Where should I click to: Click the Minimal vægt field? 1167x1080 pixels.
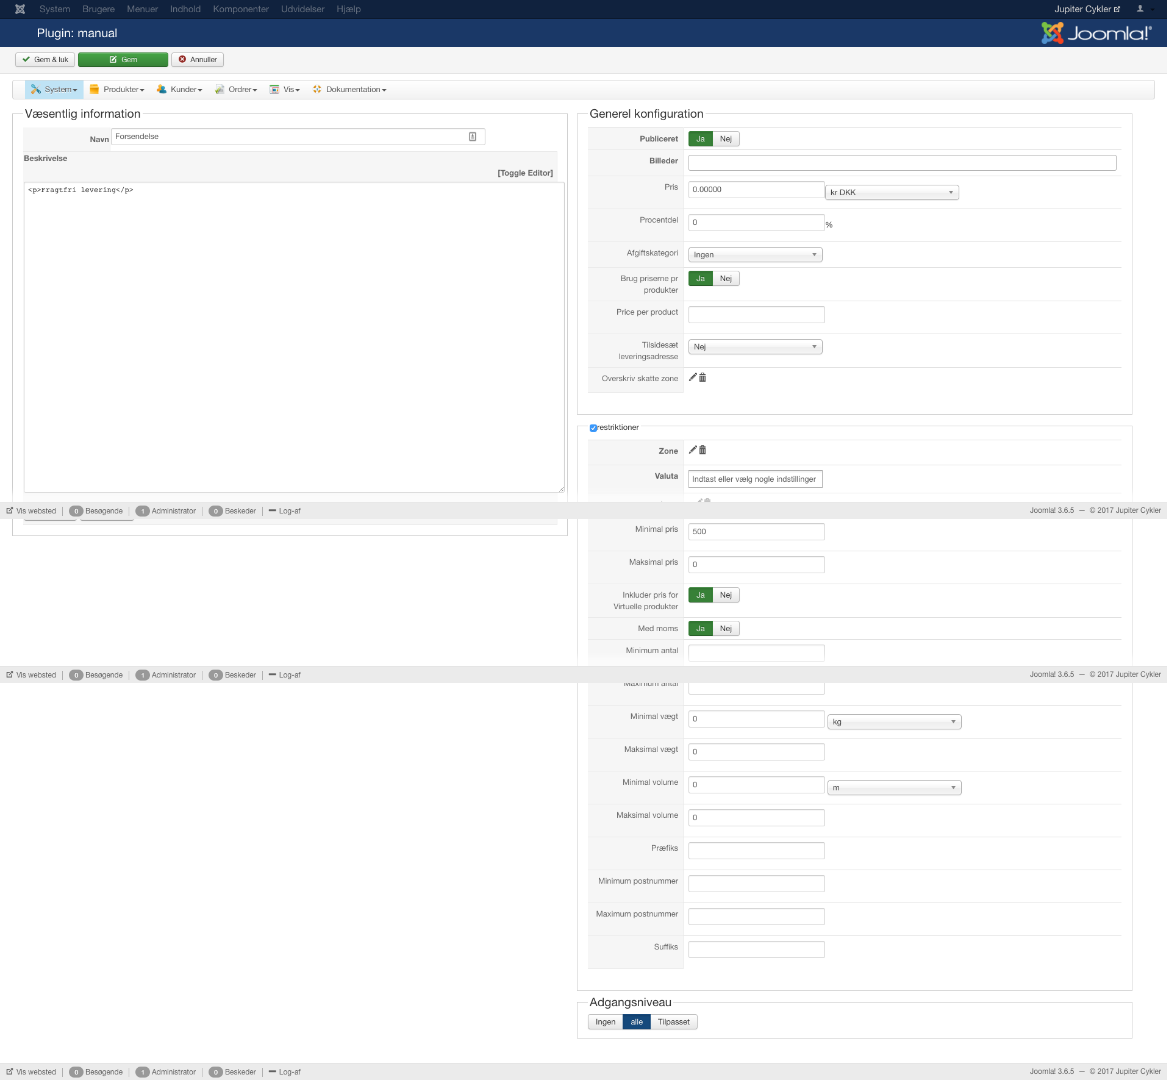coord(756,718)
